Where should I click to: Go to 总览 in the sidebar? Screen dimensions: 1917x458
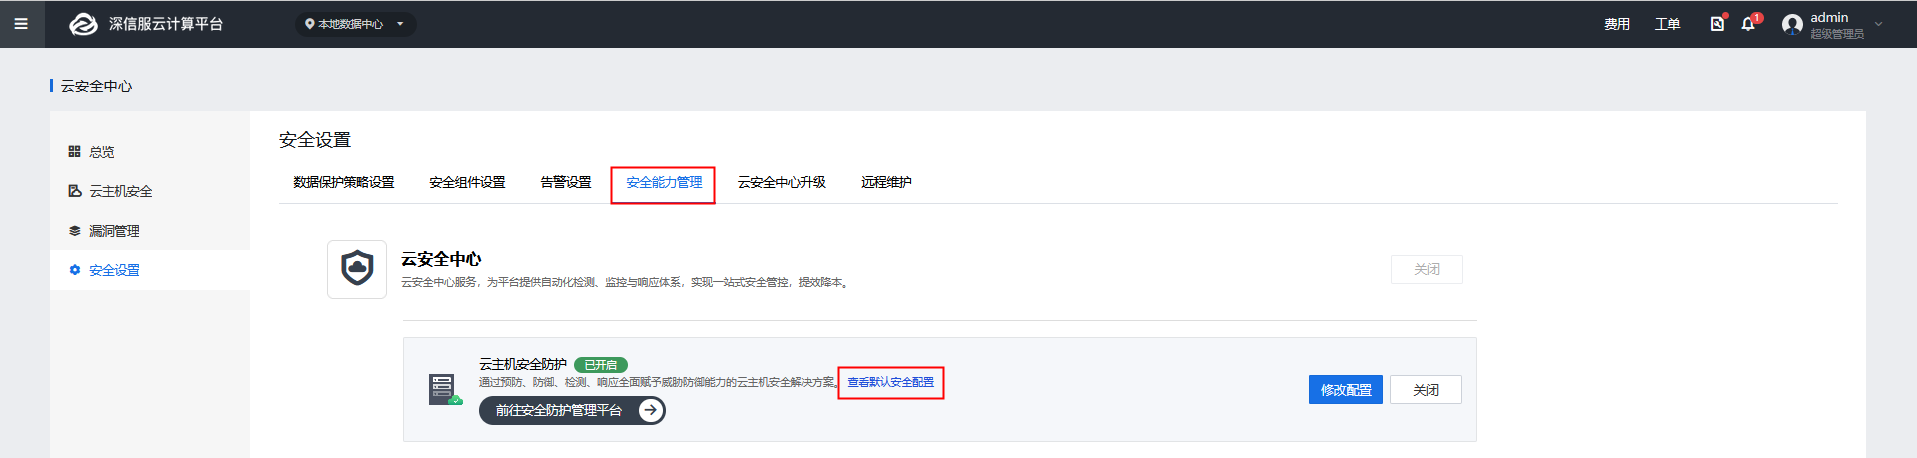click(150, 152)
